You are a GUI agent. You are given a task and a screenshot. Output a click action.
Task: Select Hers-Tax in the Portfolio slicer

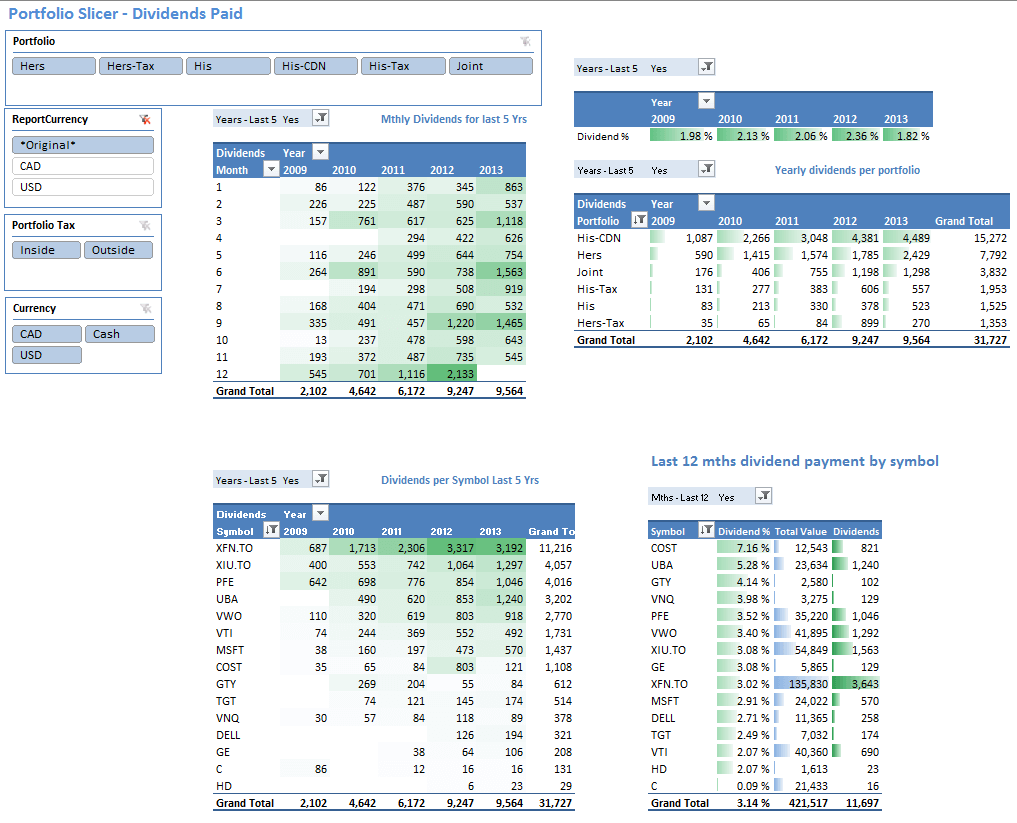(x=140, y=66)
